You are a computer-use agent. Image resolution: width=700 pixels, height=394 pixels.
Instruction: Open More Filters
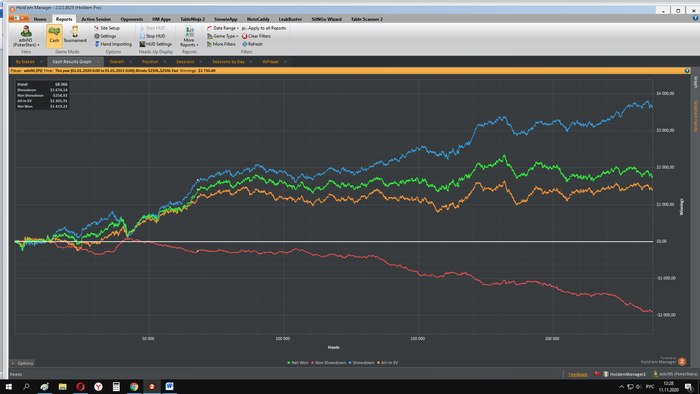(221, 44)
